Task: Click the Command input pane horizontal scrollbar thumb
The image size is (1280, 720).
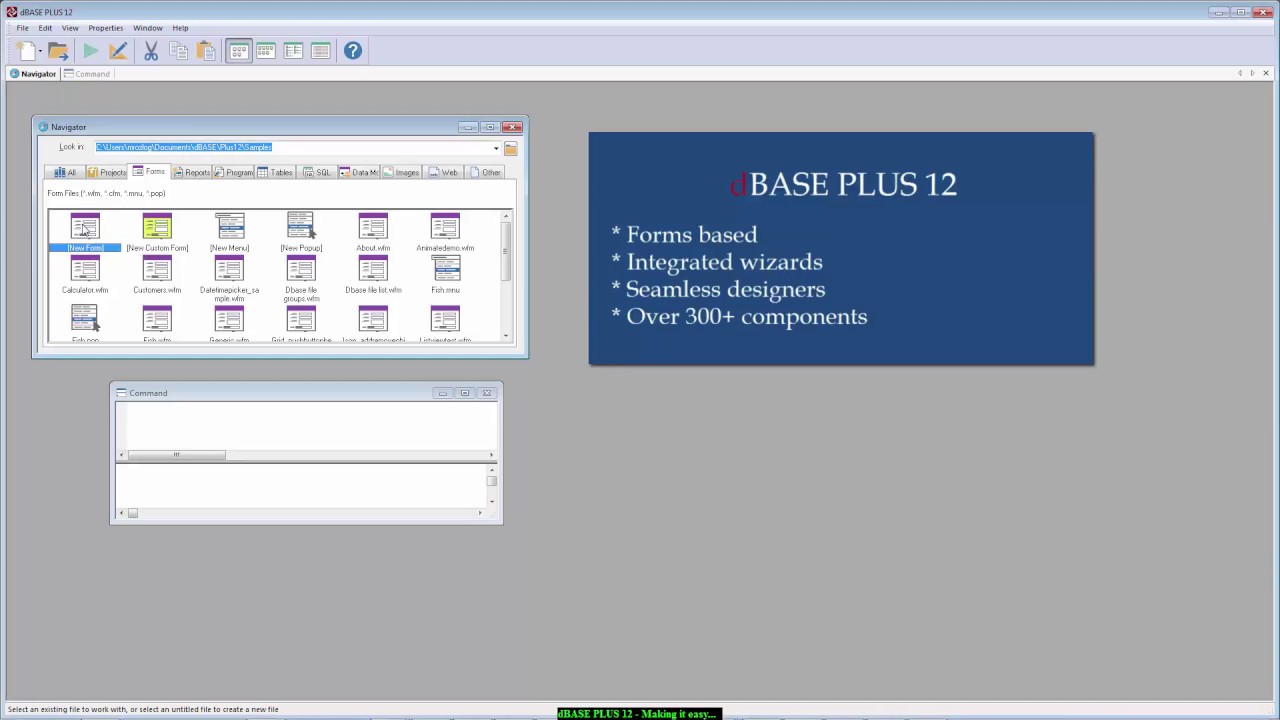Action: pyautogui.click(x=176, y=455)
